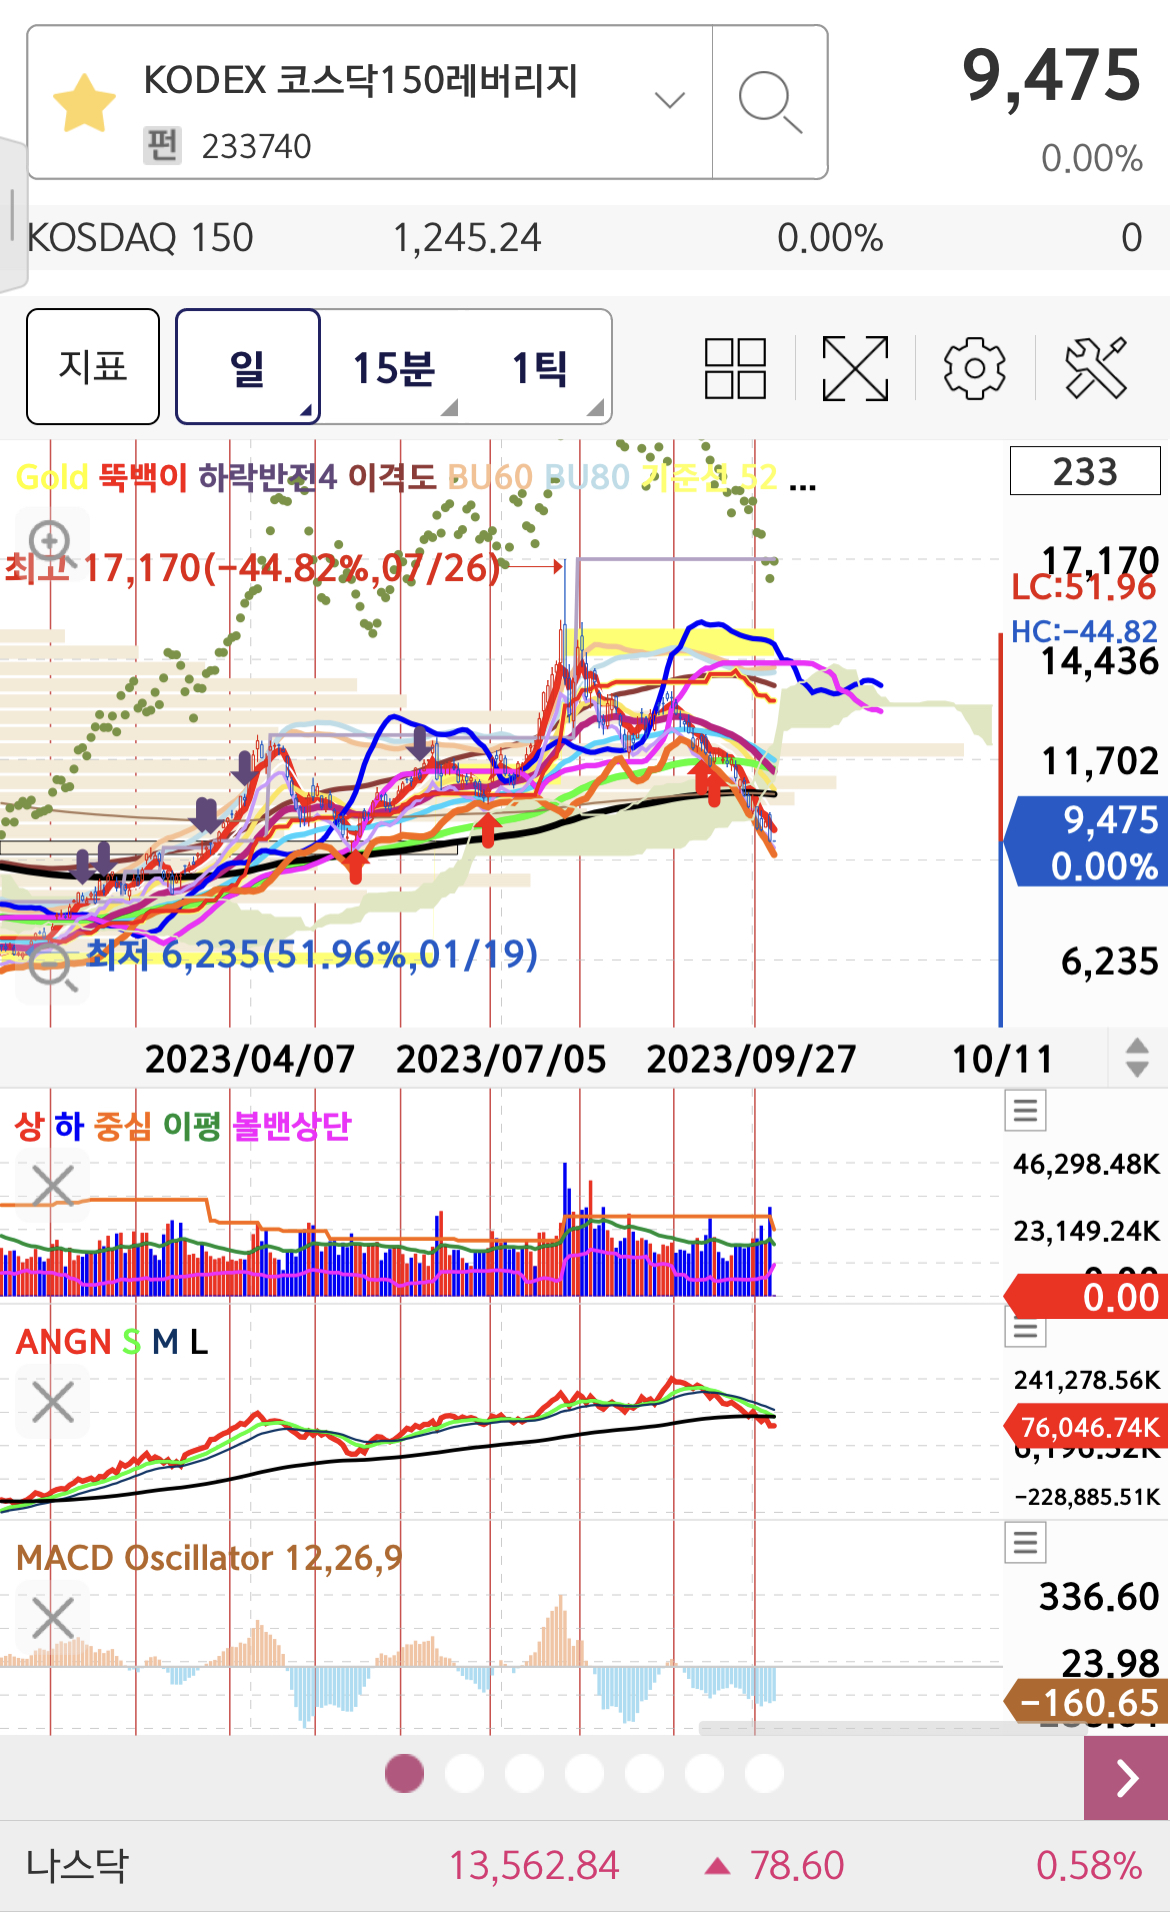Tap the blue 9,475 price tag on axis

click(1088, 842)
